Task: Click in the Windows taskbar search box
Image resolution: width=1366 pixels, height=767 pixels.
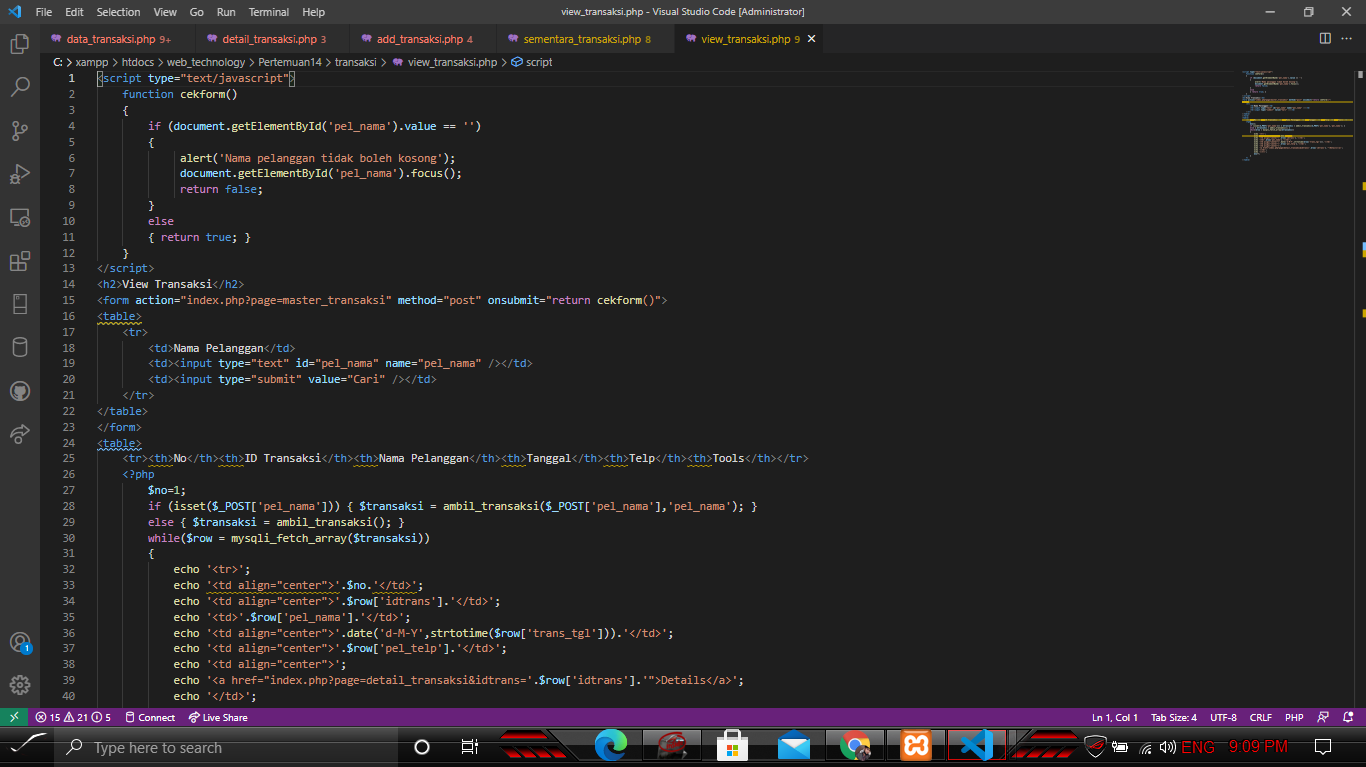Action: (x=228, y=747)
